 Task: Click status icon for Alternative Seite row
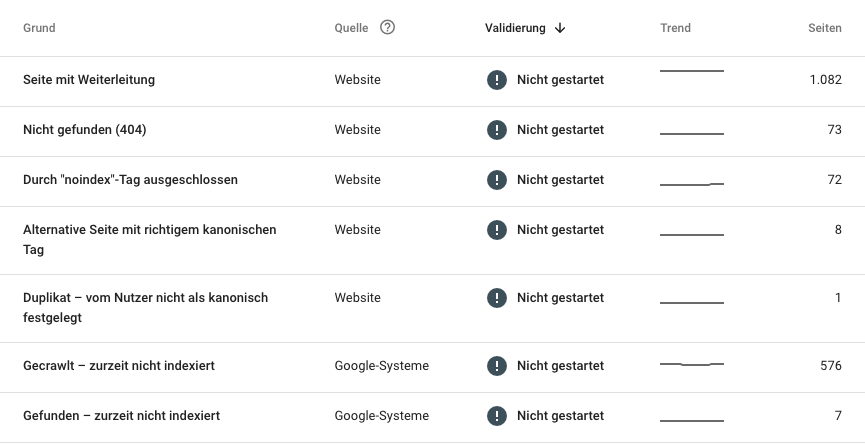(496, 230)
